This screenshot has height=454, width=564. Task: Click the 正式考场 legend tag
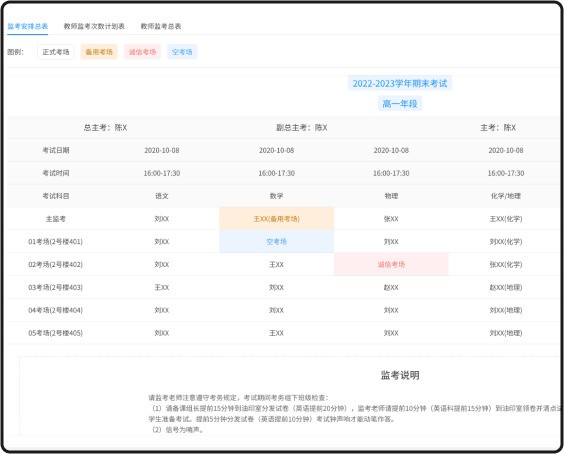pyautogui.click(x=56, y=52)
